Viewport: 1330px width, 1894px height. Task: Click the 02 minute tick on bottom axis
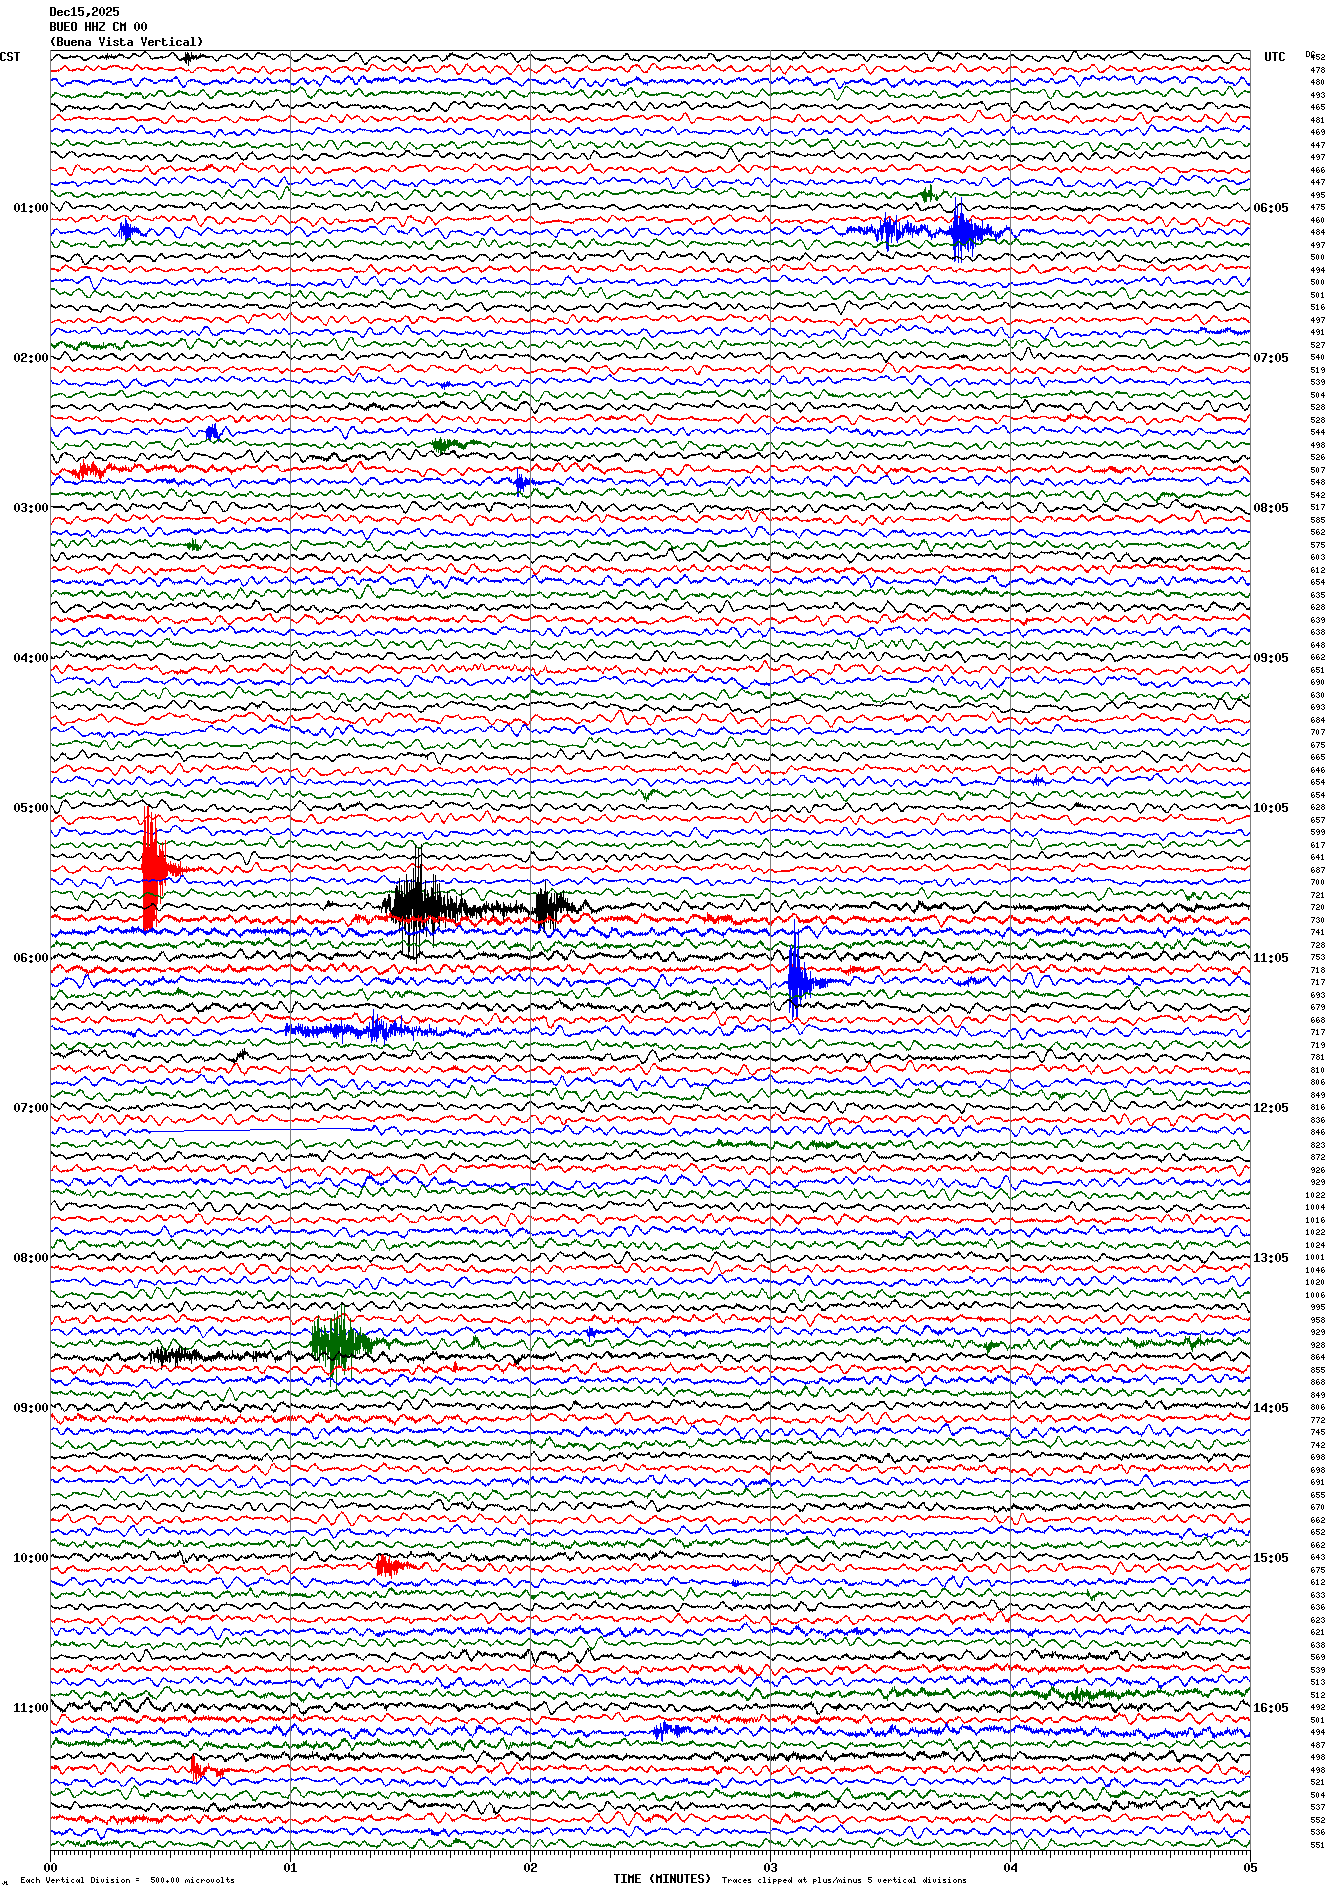tap(530, 1866)
